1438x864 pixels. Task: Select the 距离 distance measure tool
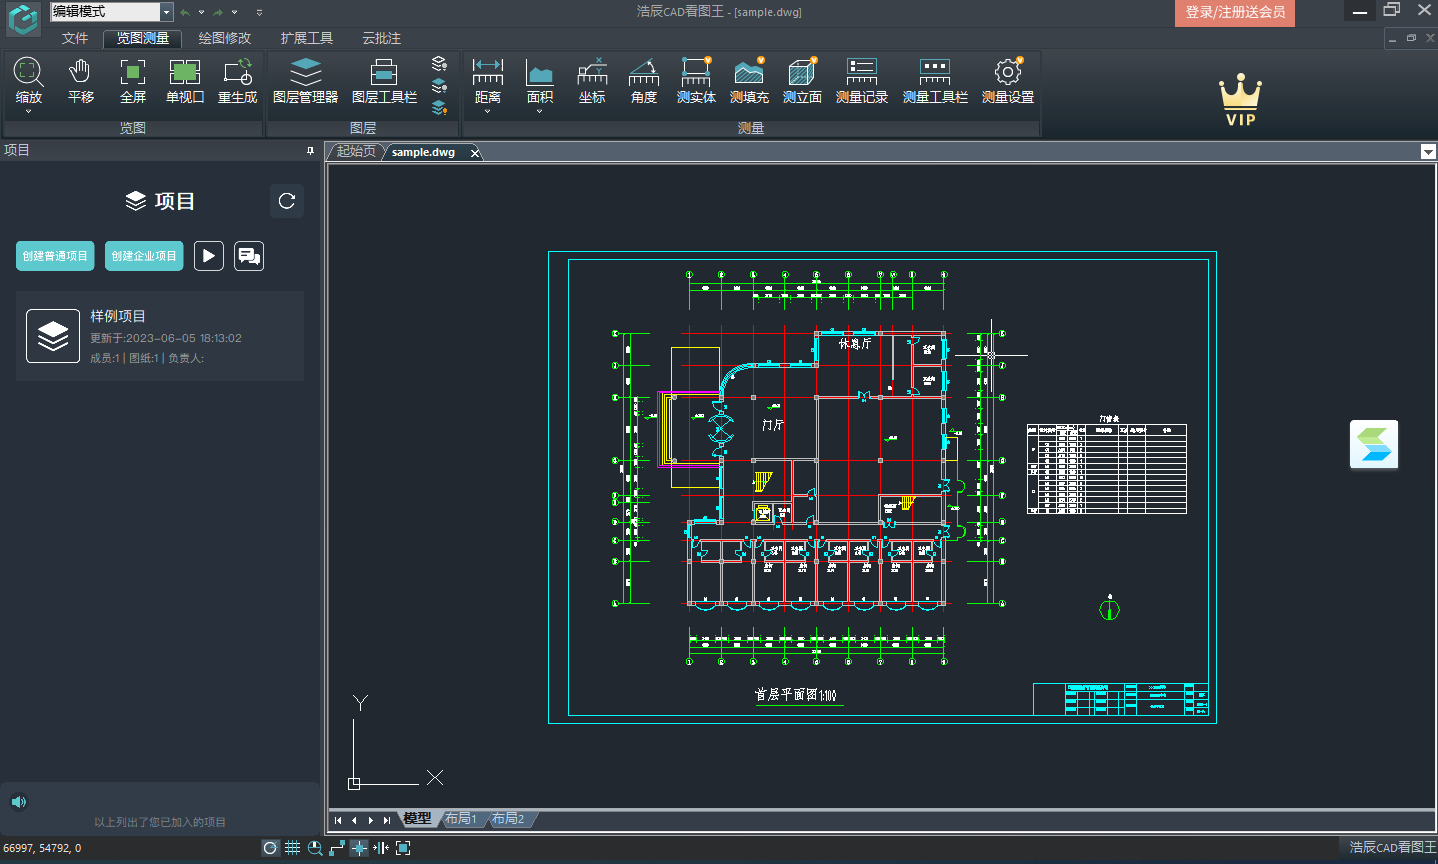pos(488,80)
